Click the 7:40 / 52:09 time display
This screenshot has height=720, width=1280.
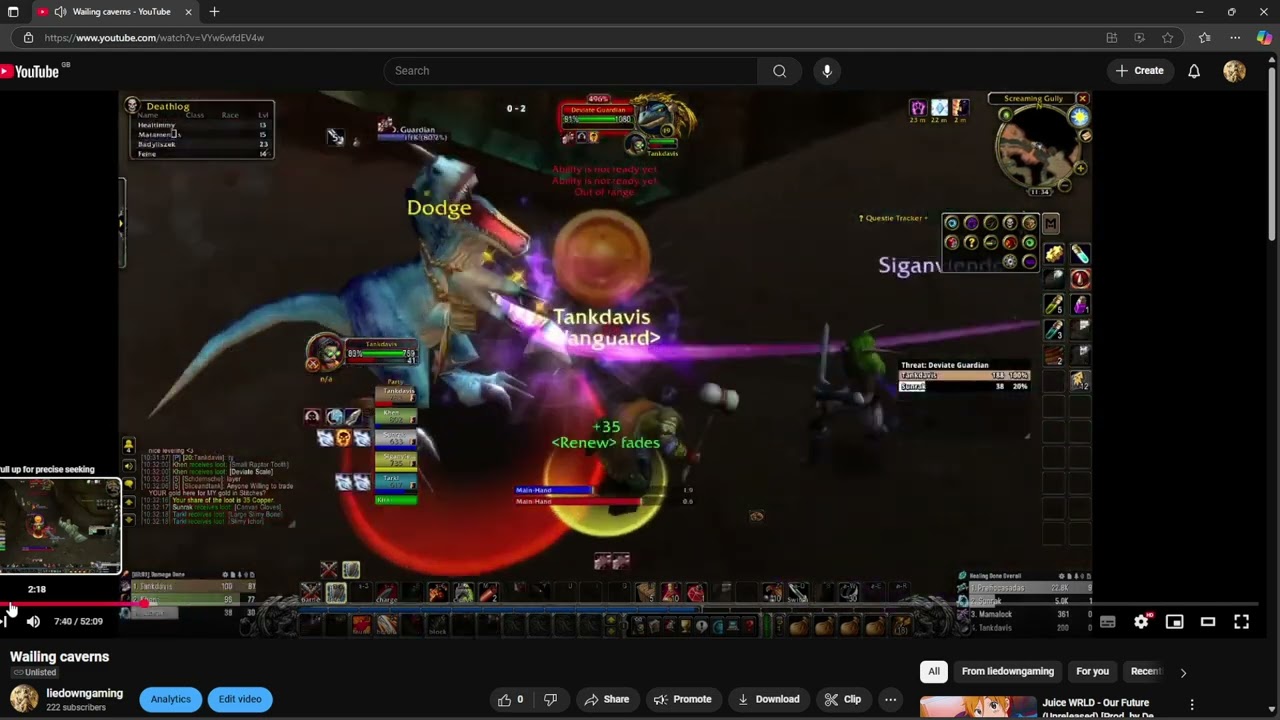(78, 622)
